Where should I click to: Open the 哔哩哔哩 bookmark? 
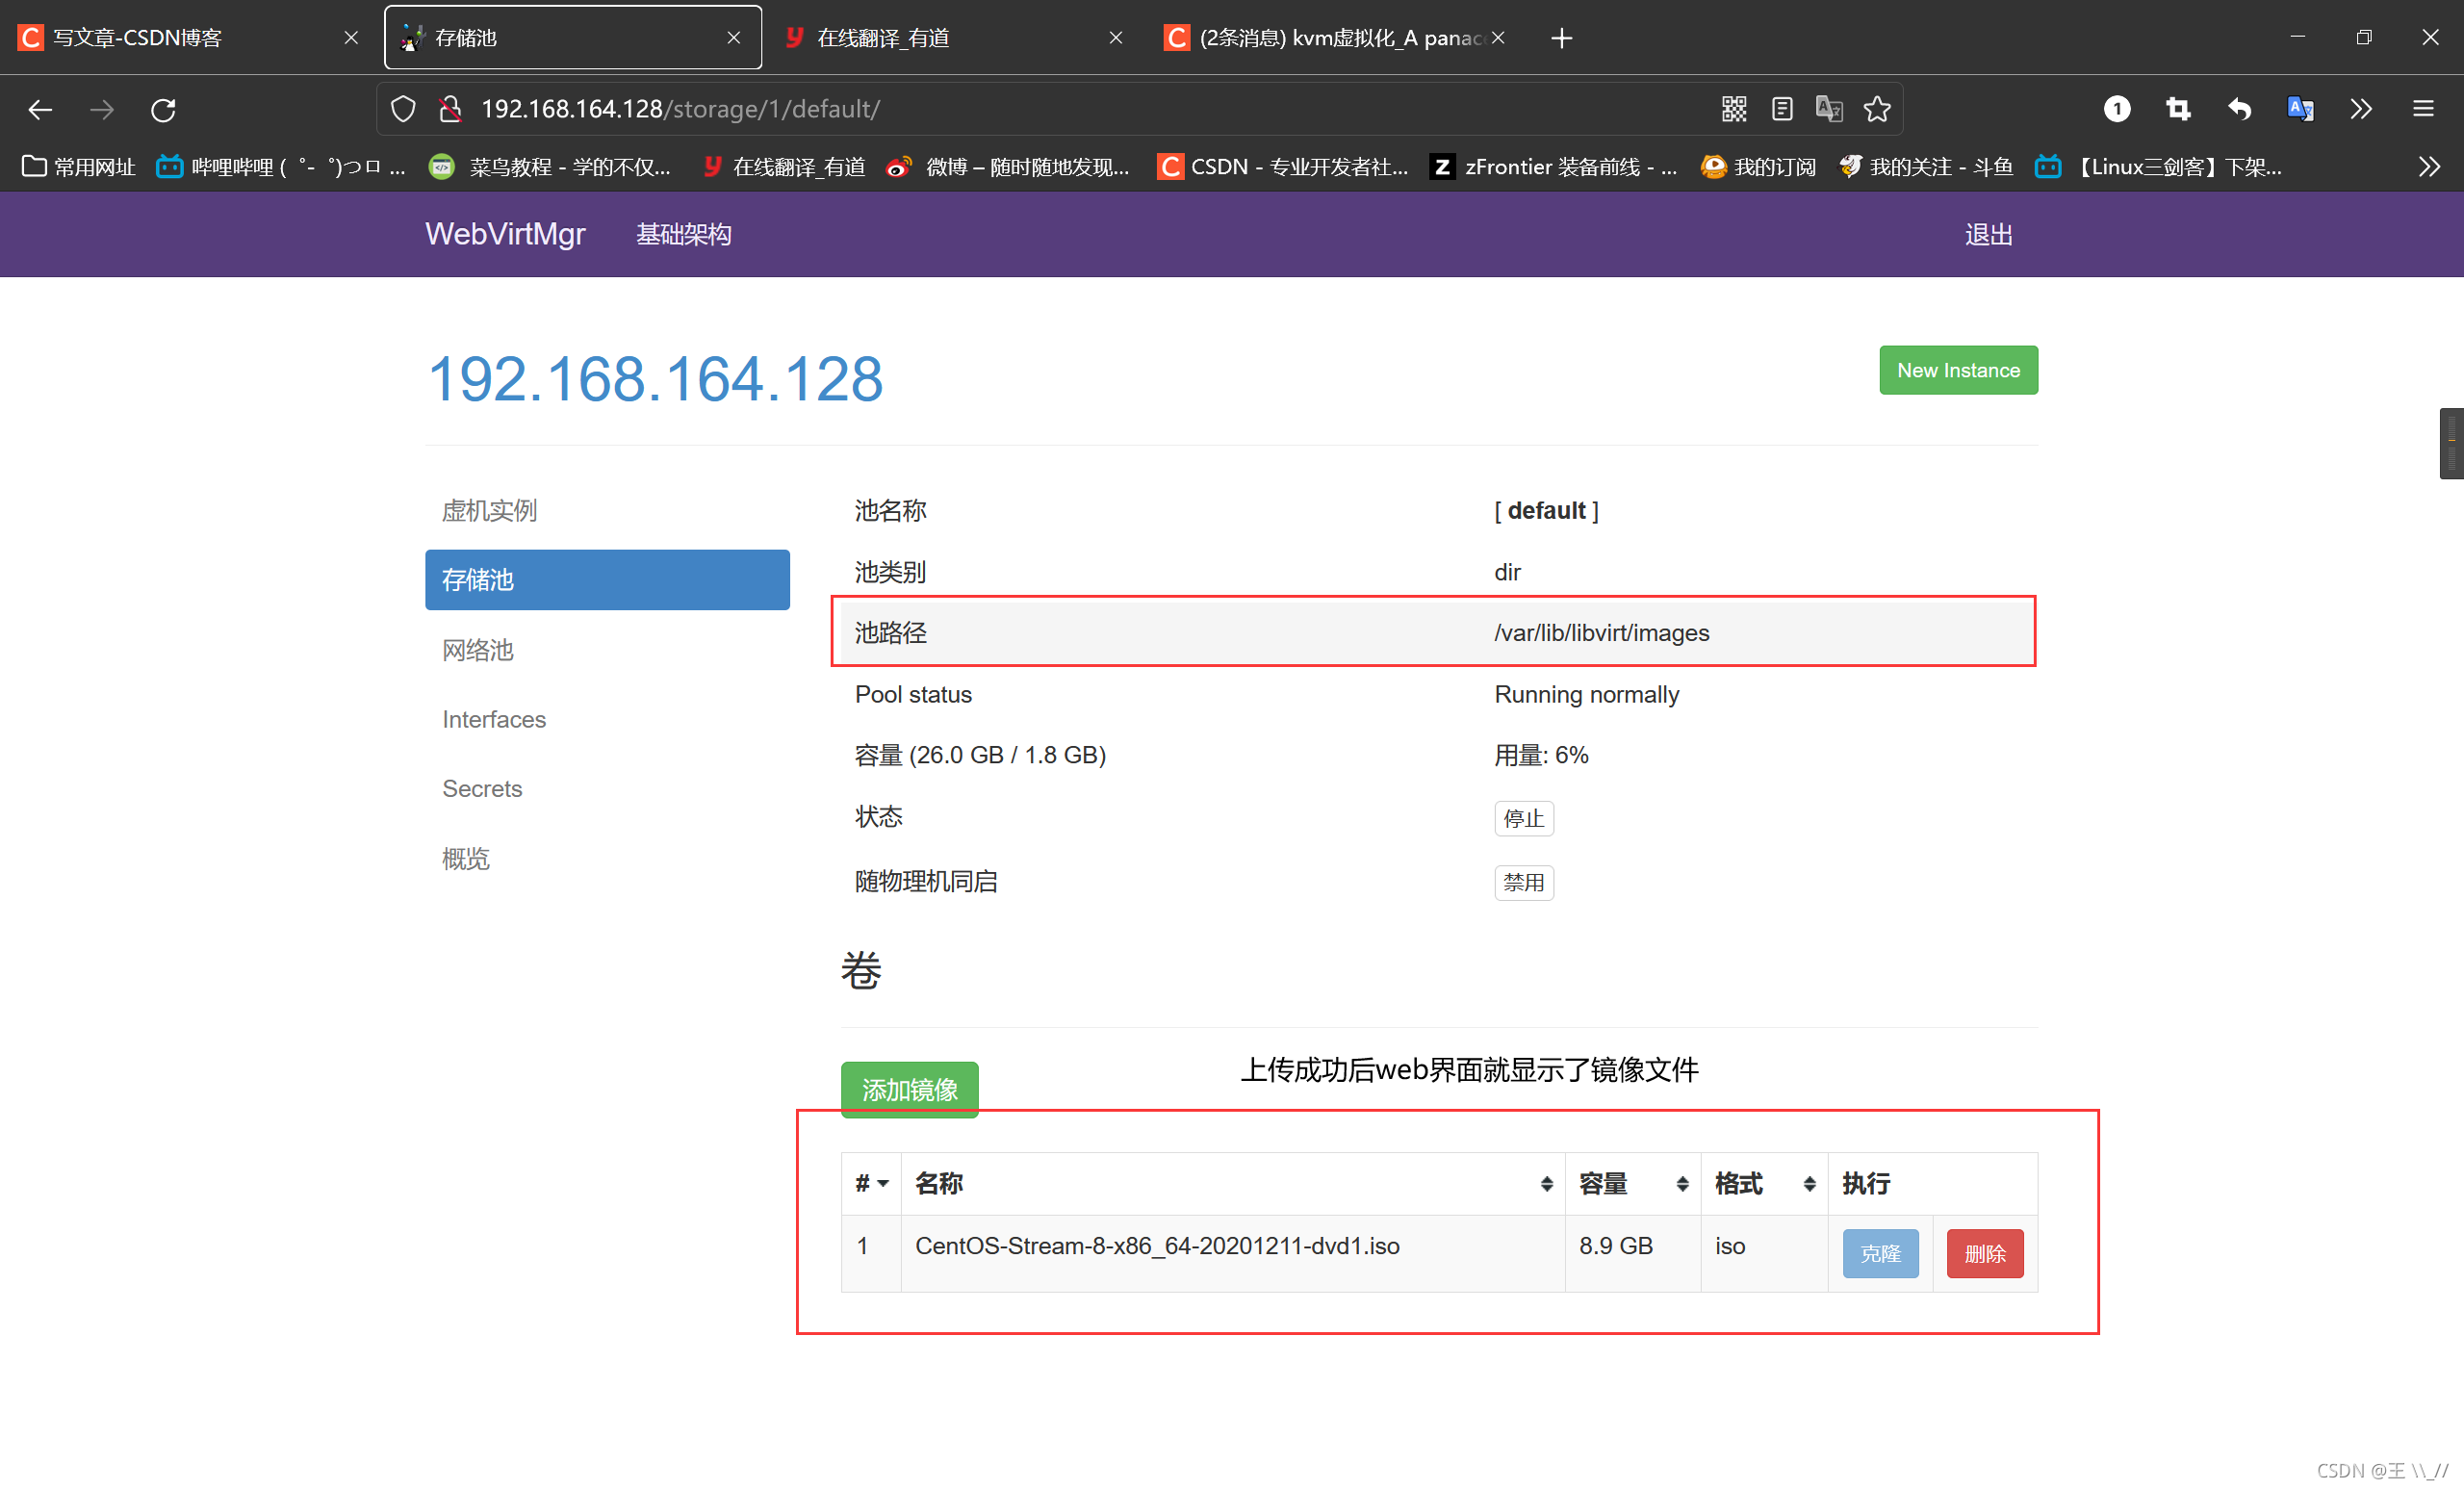coord(281,166)
